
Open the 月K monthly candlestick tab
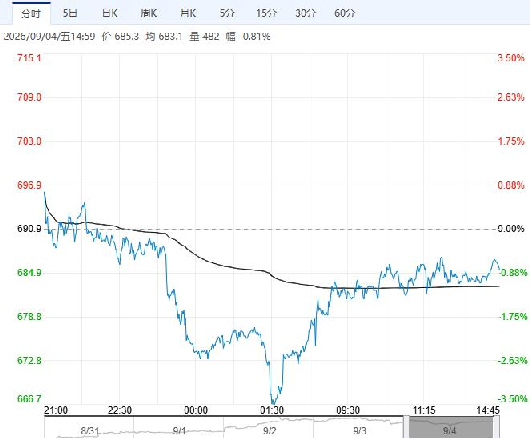188,14
